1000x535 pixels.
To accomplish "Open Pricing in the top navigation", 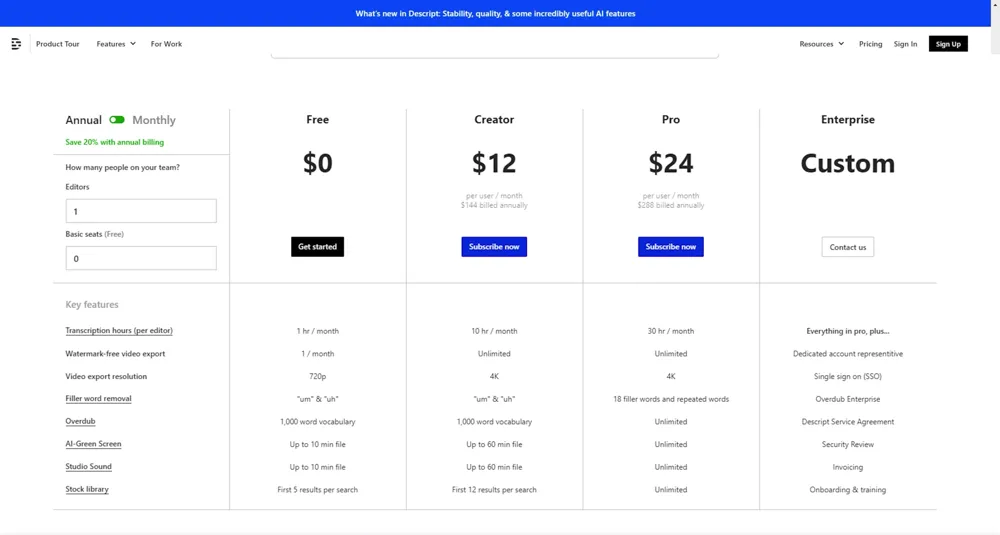I will [870, 44].
